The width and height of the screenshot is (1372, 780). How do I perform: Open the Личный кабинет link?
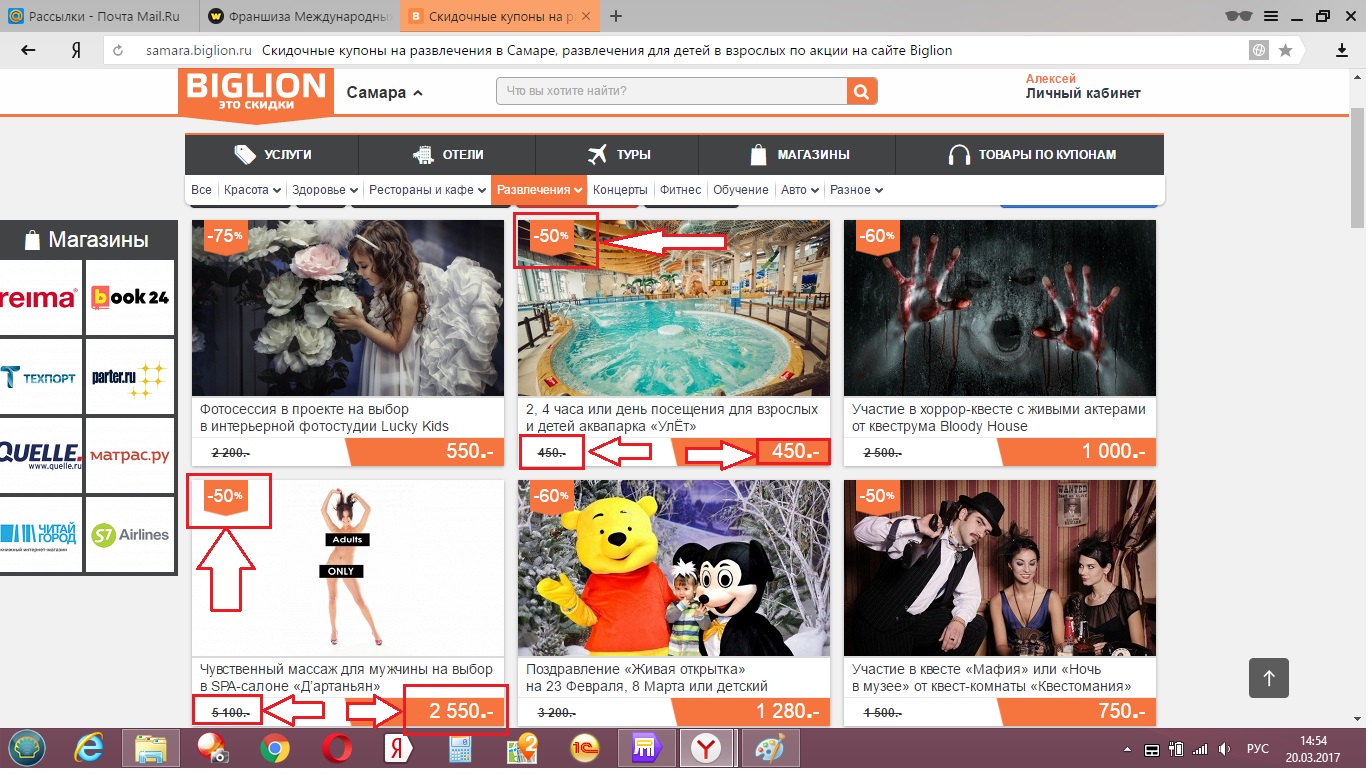point(1082,94)
